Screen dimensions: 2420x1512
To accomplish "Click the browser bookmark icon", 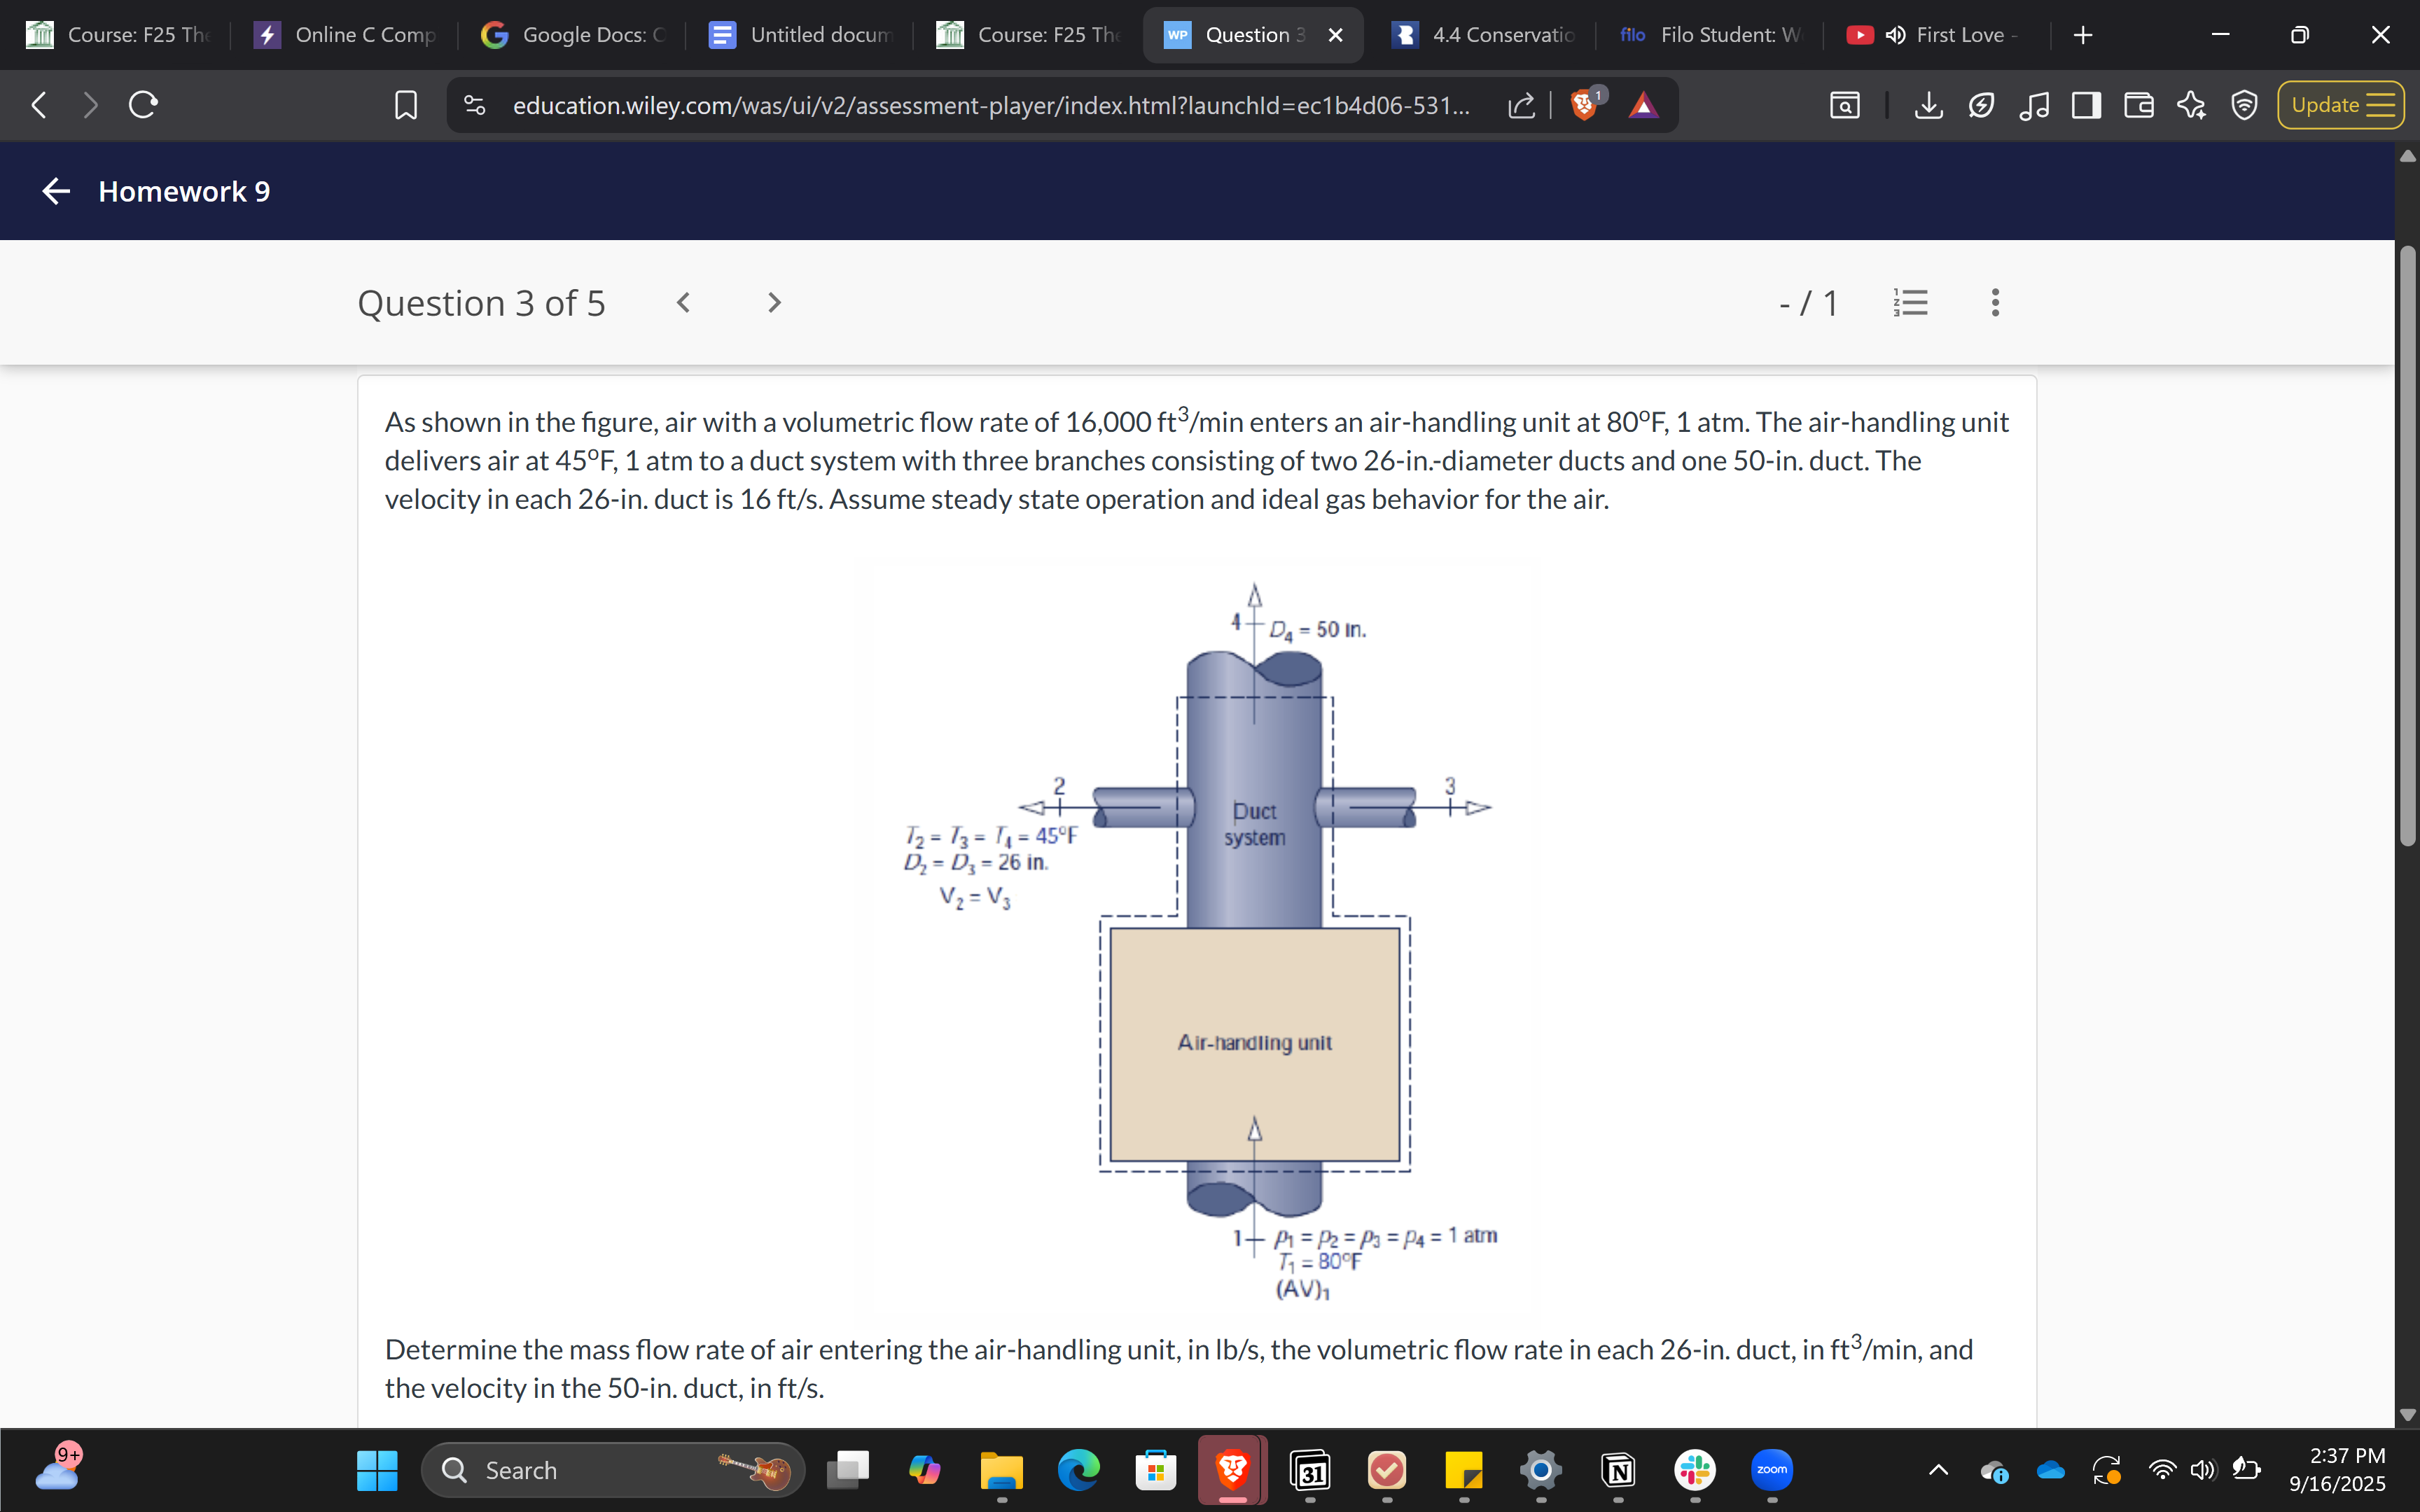I will pyautogui.click(x=405, y=105).
